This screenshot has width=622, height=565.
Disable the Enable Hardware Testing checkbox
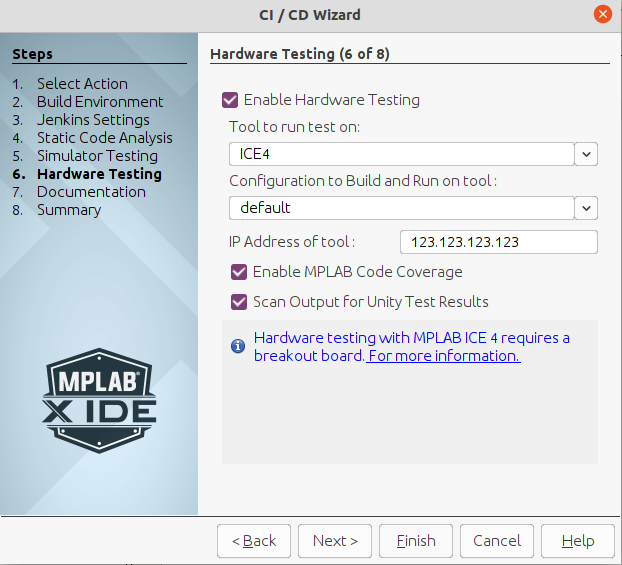click(x=231, y=100)
